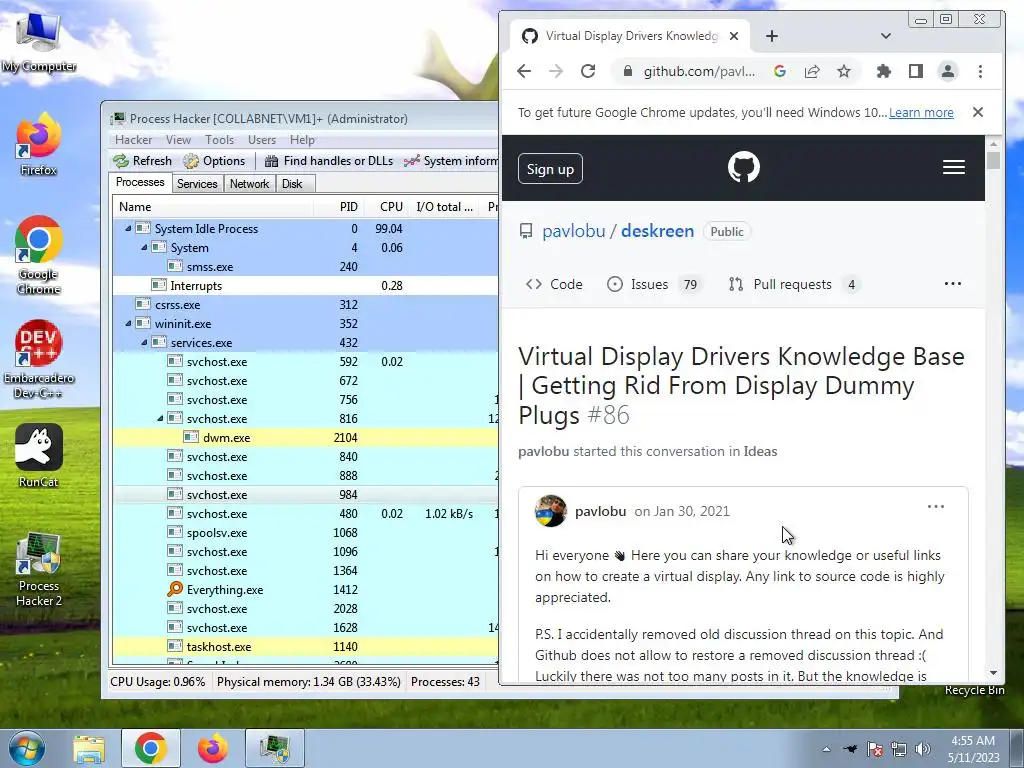Screen dimensions: 1024x768
Task: Open My Computer desktop icon
Action: pos(39,40)
